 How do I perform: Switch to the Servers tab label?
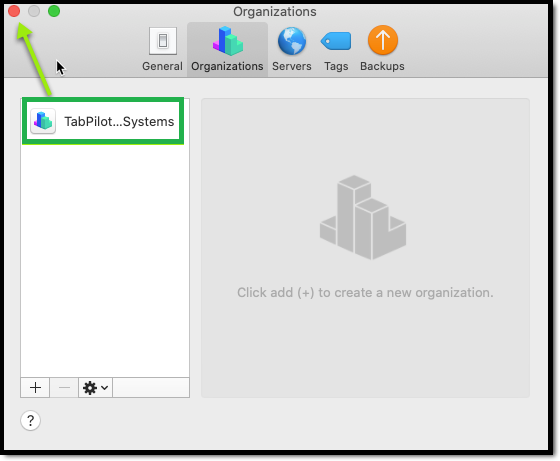(292, 66)
